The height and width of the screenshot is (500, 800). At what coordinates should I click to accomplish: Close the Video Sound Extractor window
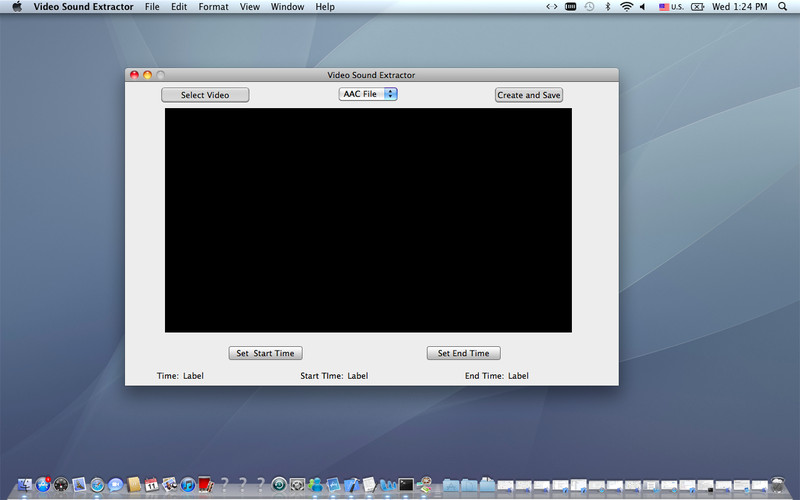click(134, 75)
